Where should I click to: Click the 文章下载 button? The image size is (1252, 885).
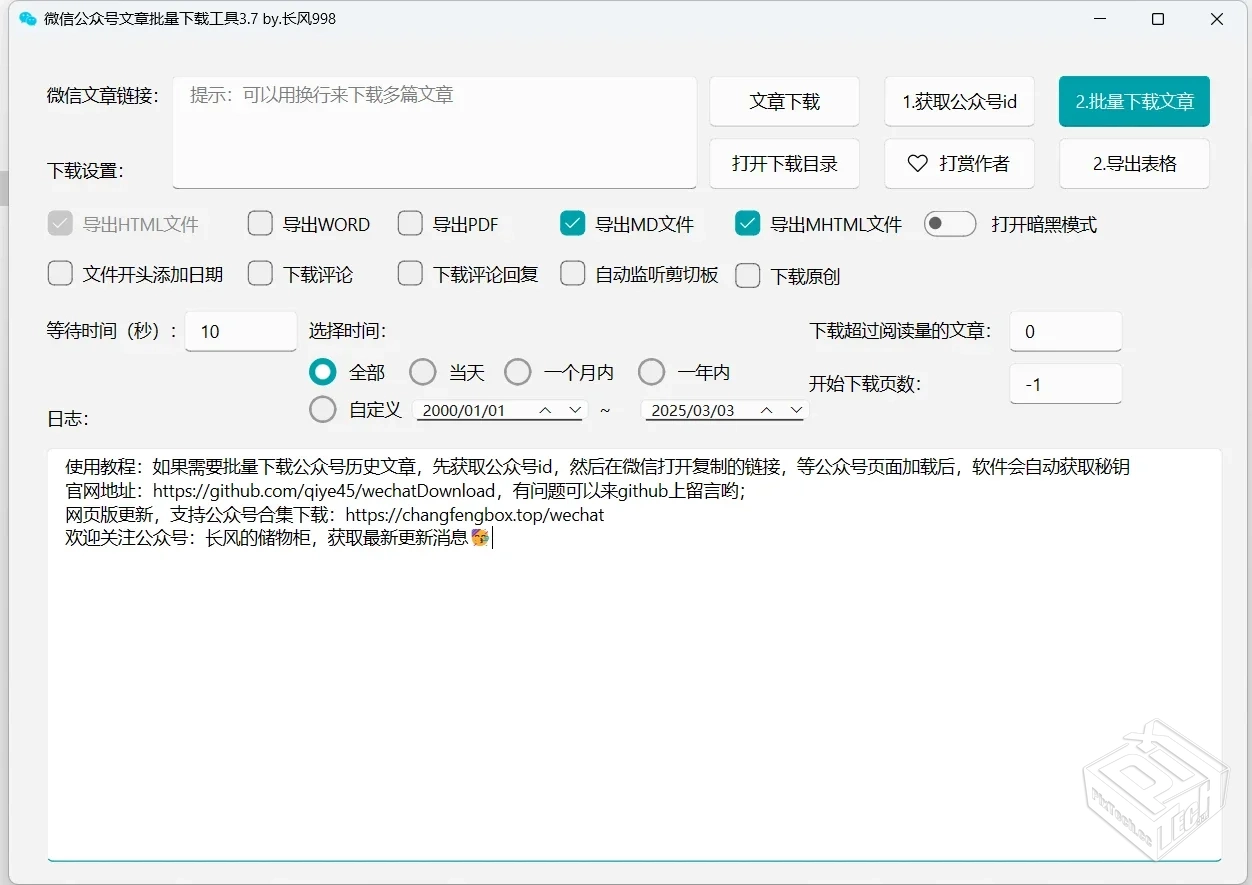784,101
